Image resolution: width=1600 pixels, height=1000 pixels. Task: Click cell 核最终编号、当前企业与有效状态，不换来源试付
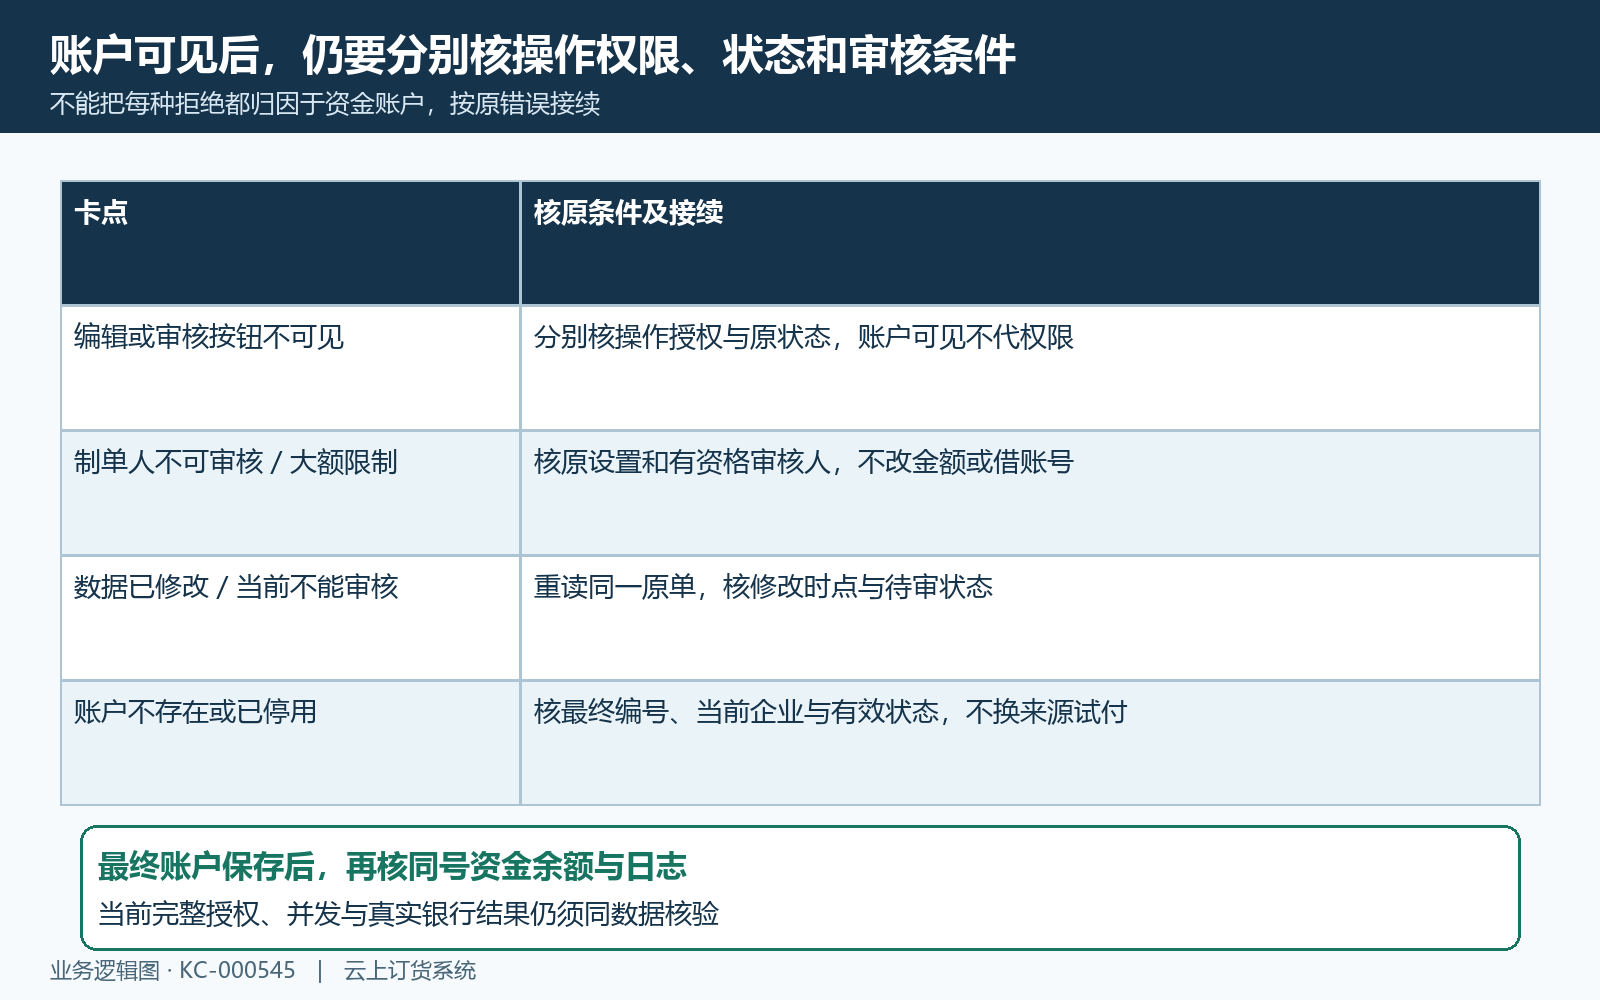coord(1030,743)
